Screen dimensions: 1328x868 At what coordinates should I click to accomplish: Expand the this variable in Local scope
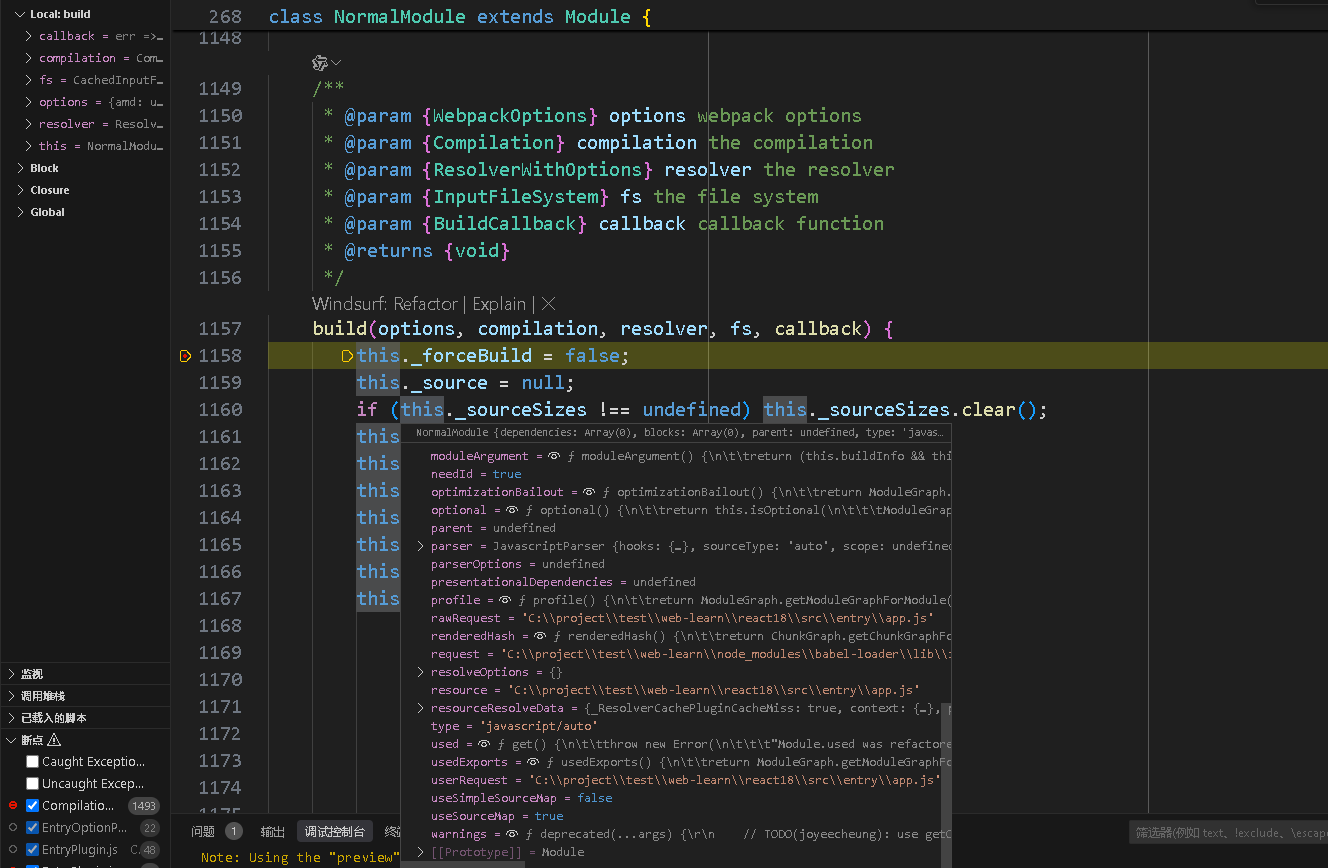coord(29,146)
